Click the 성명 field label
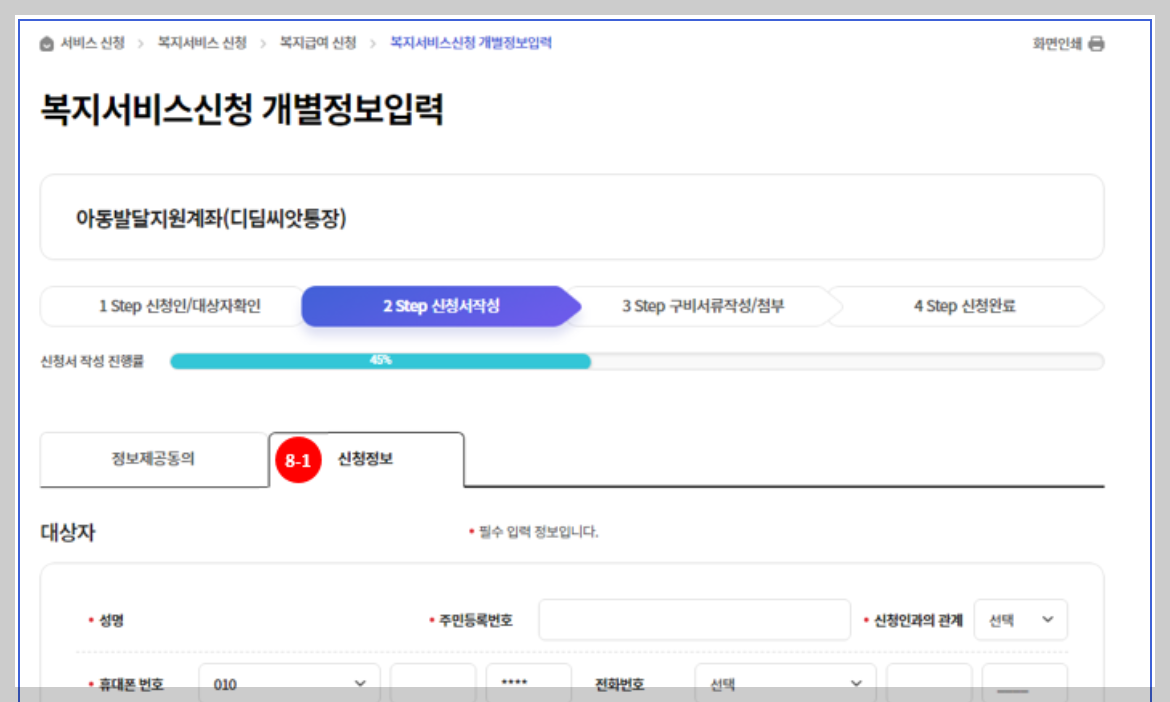 tap(111, 620)
